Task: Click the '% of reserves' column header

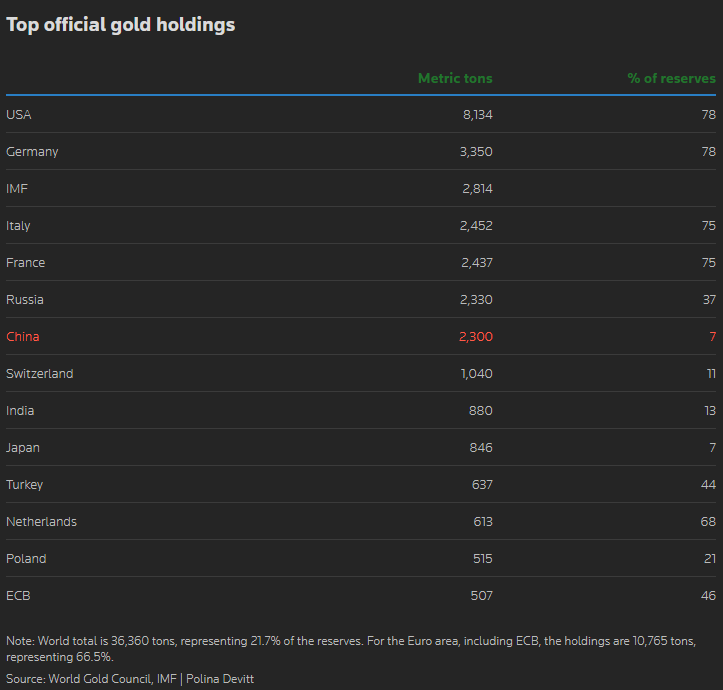Action: pyautogui.click(x=671, y=78)
